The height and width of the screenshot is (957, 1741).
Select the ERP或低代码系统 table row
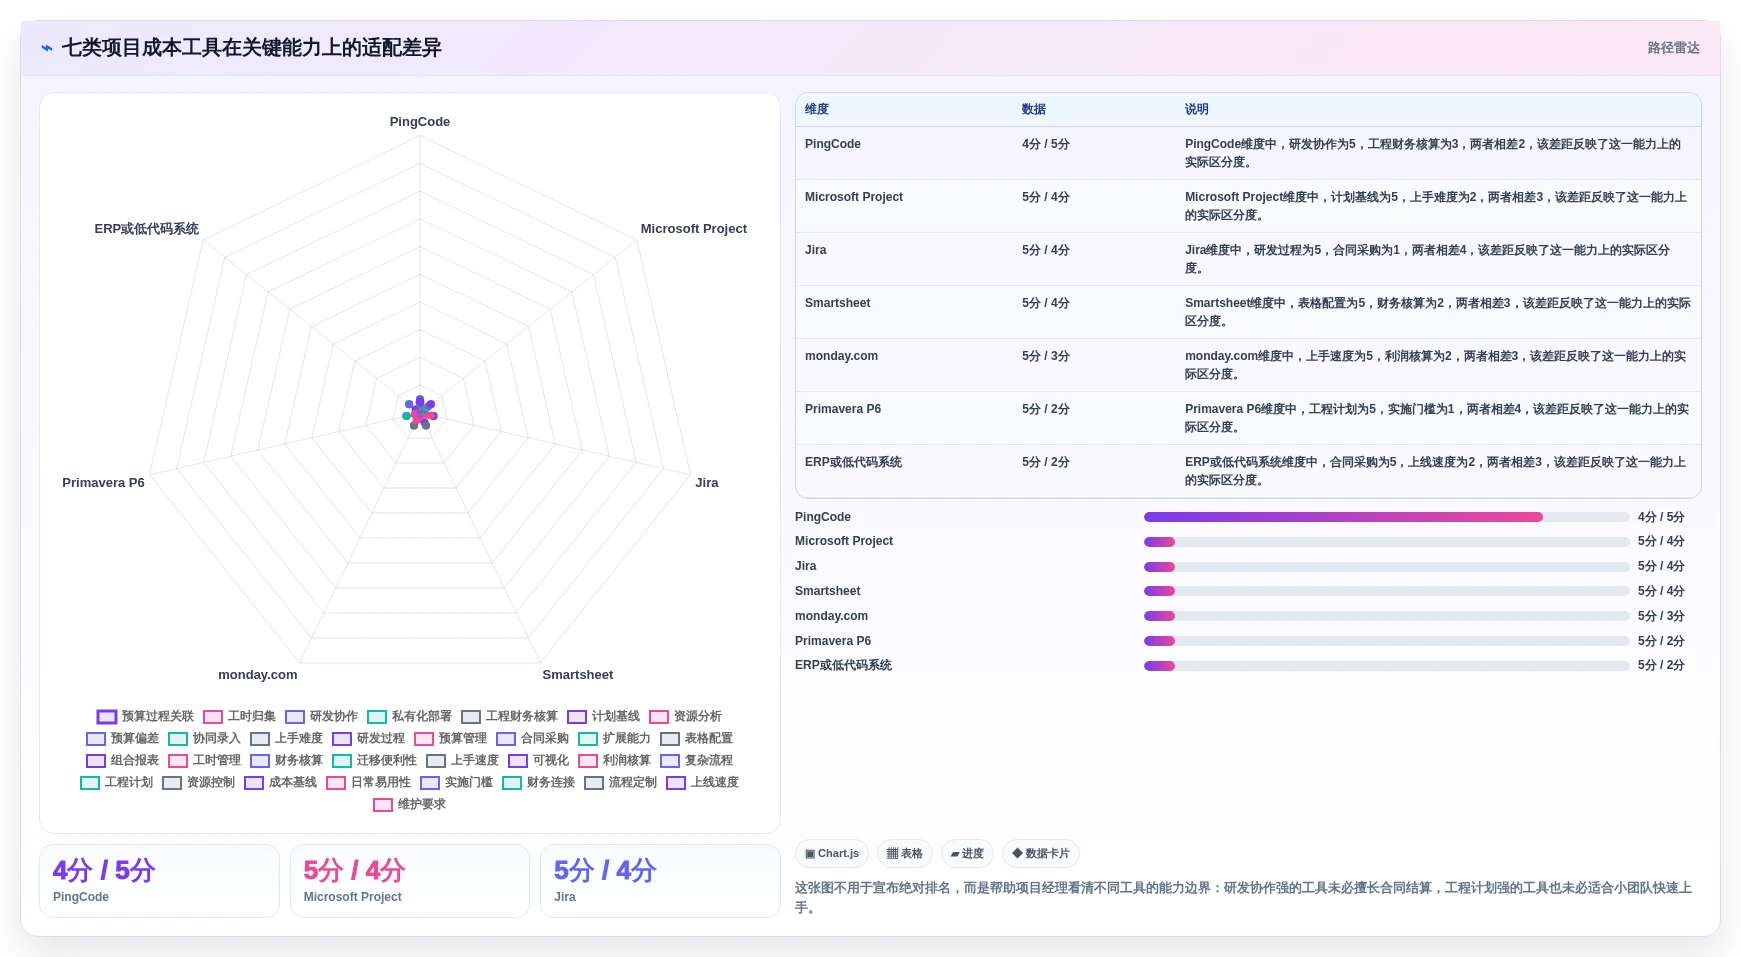pos(1248,471)
